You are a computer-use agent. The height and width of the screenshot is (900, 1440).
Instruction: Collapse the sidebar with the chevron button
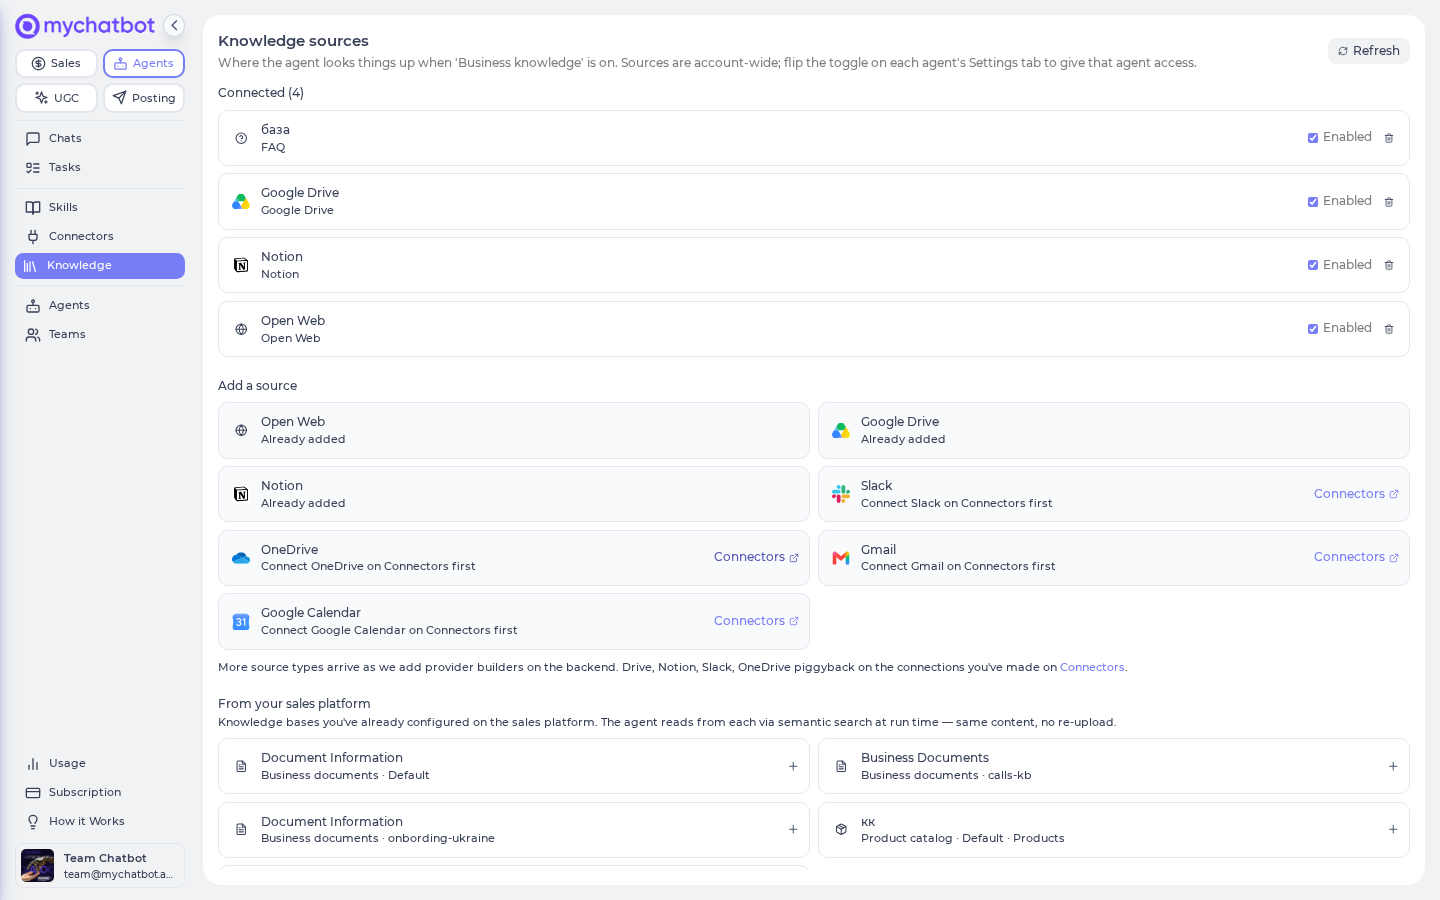click(x=174, y=26)
